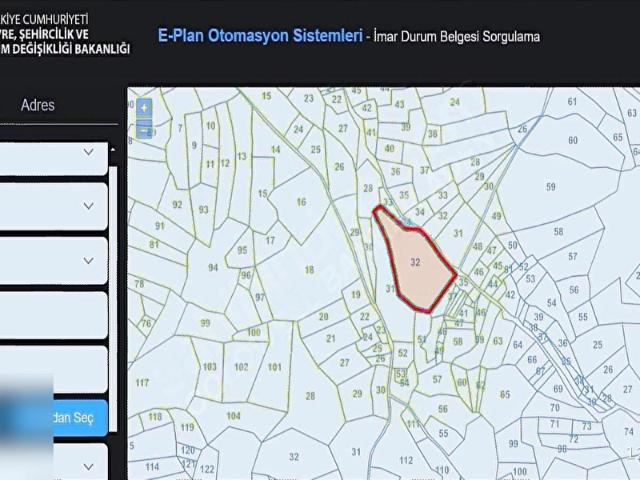Select parcel 94 on the map
The width and height of the screenshot is (640, 480).
(213, 268)
